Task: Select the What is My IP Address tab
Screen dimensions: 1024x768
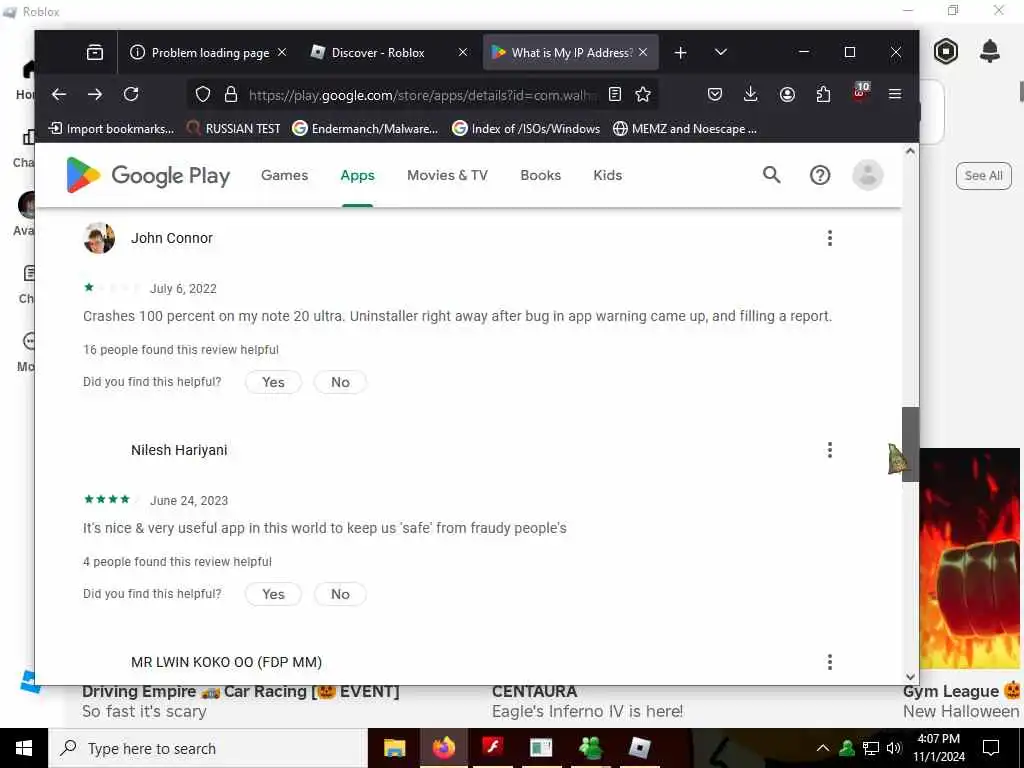Action: tap(571, 52)
